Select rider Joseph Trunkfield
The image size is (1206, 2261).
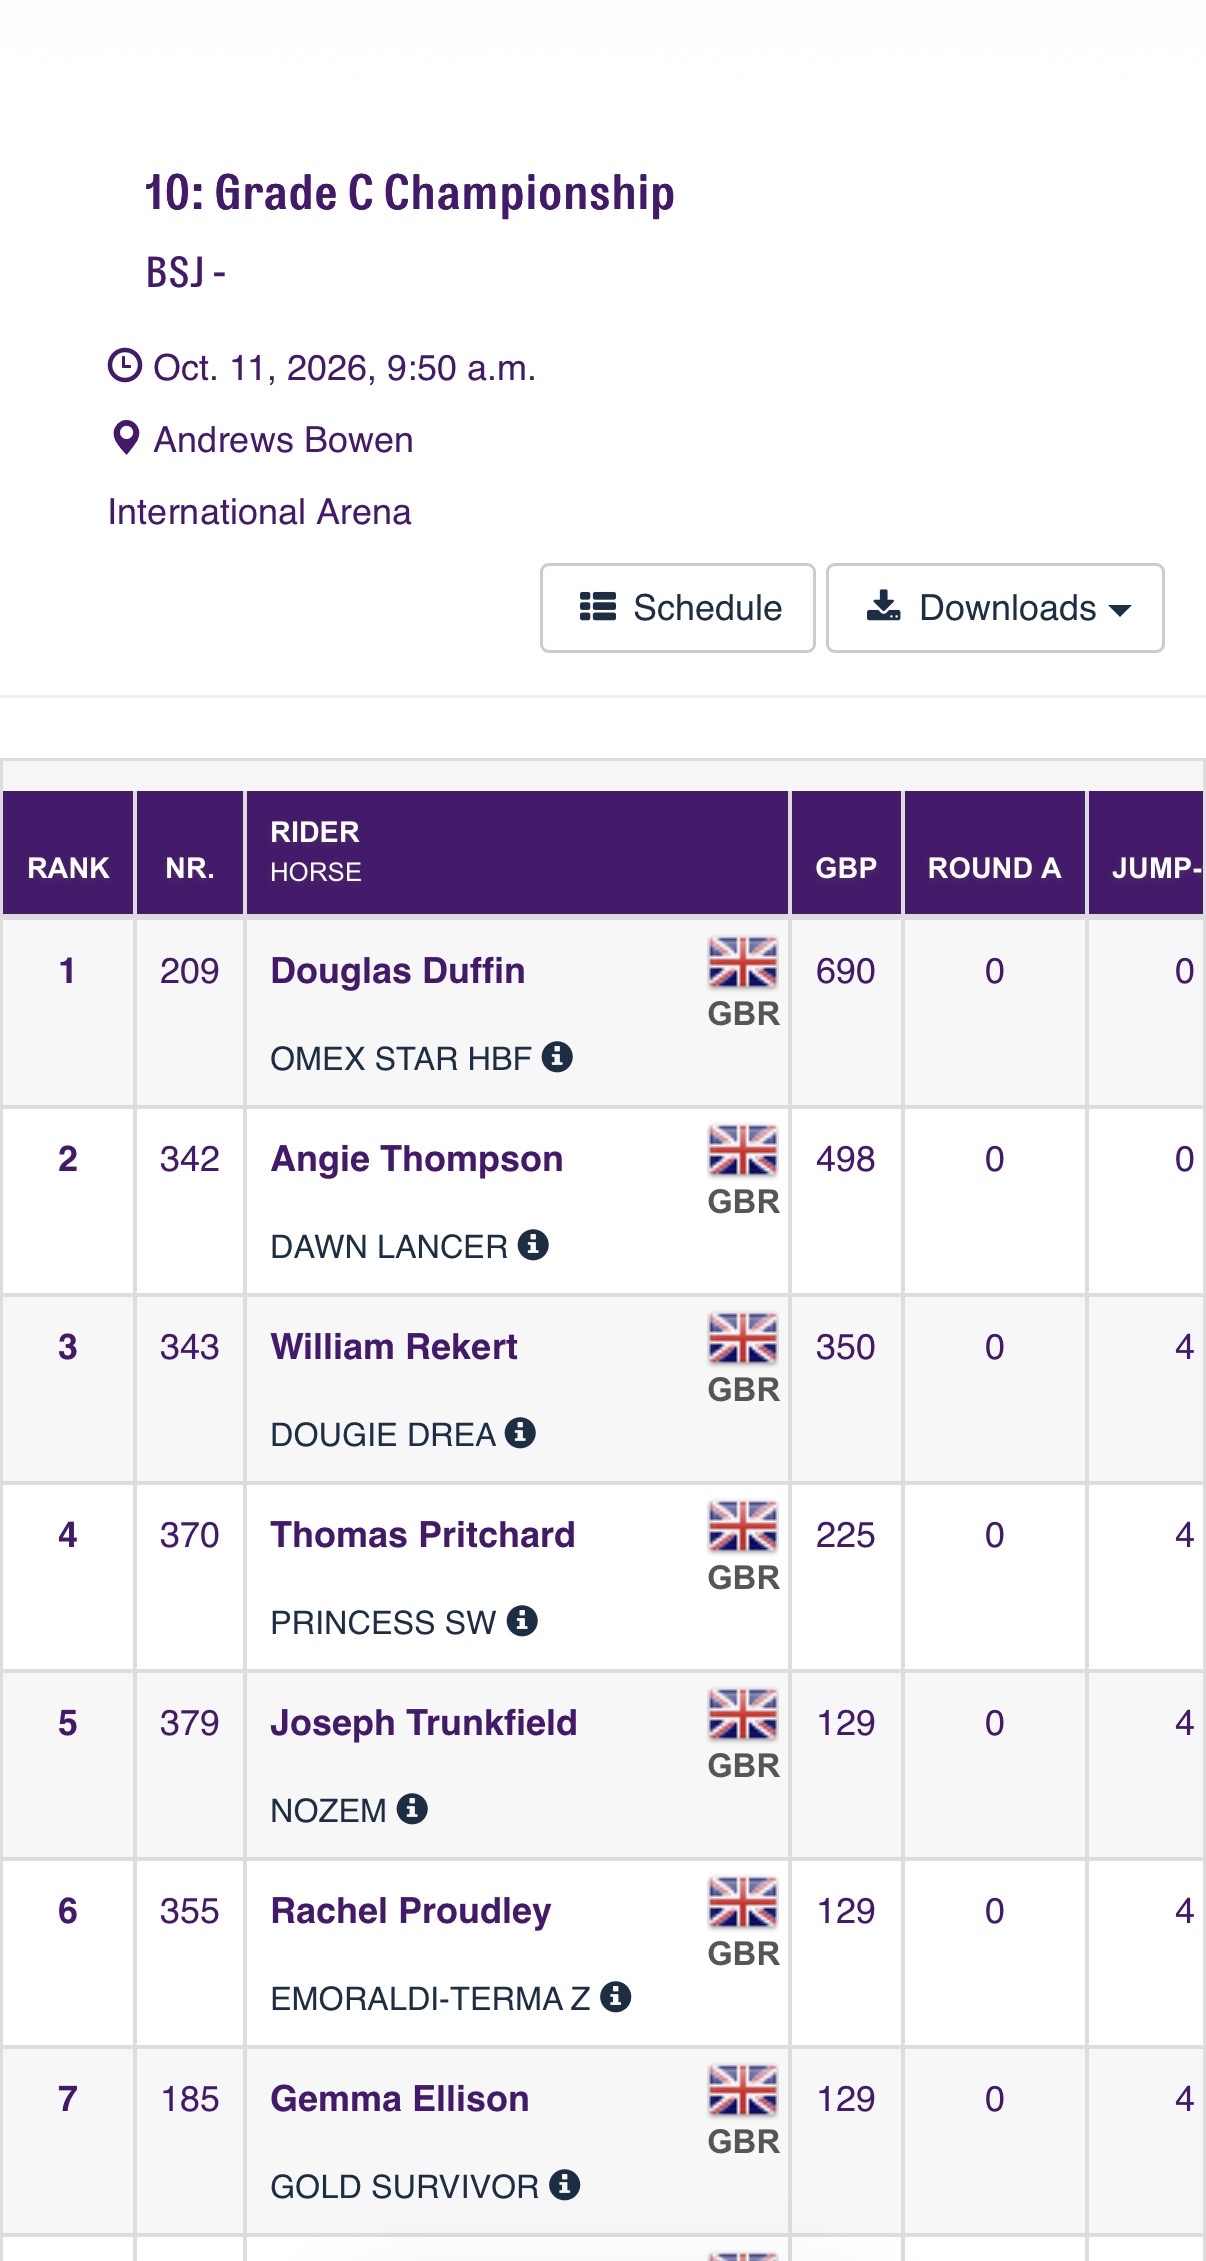pyautogui.click(x=424, y=1723)
